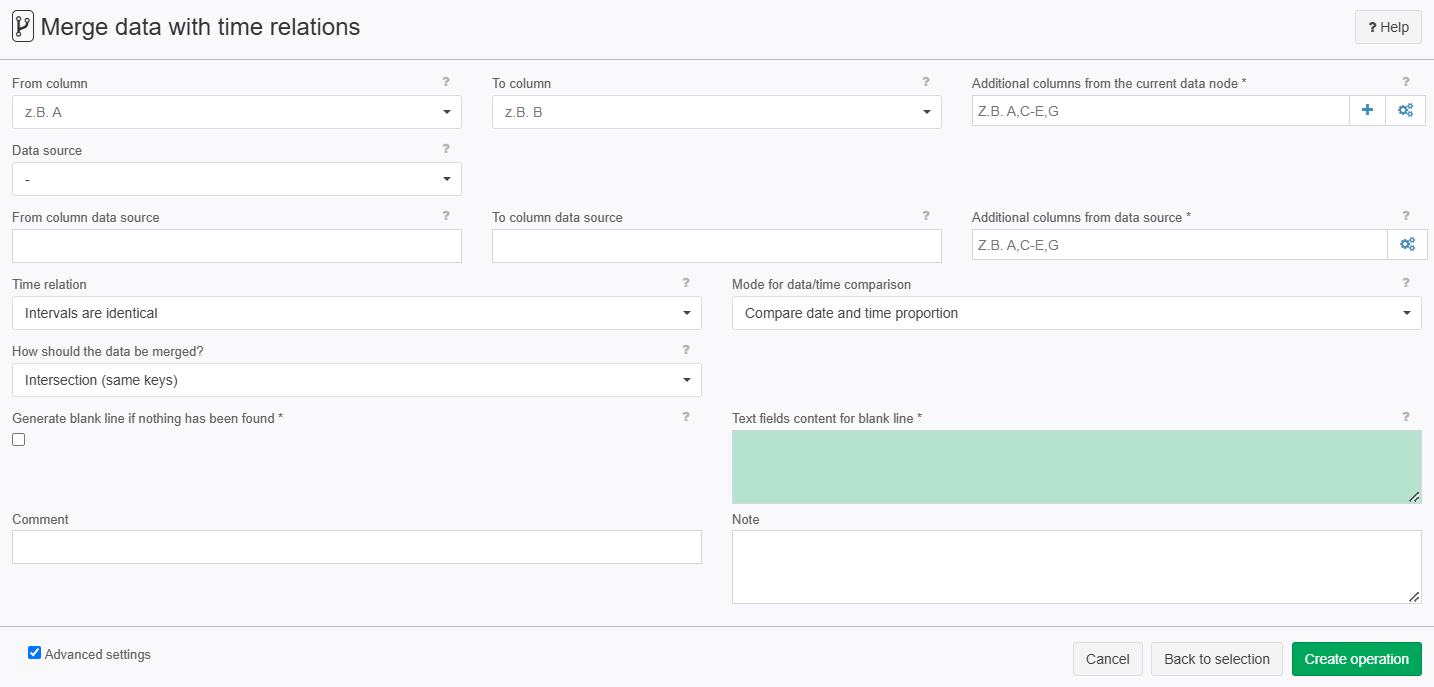Click the merge icon beside the dialog title
Screen dimensions: 1434x687
(x=23, y=27)
